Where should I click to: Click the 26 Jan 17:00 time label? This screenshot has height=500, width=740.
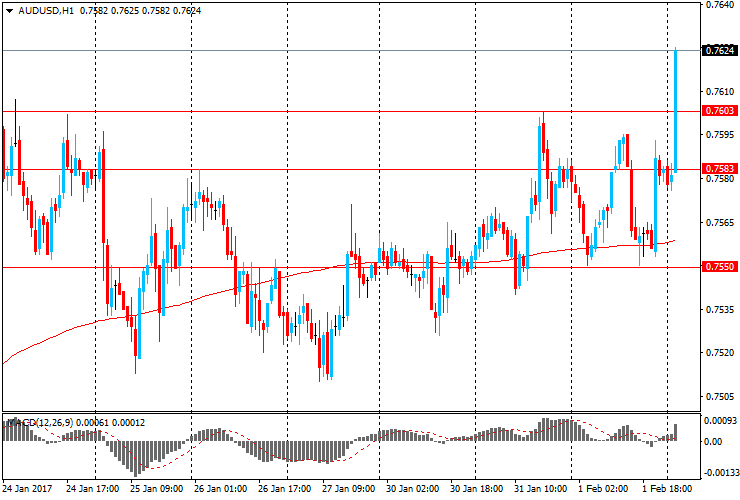click(285, 490)
